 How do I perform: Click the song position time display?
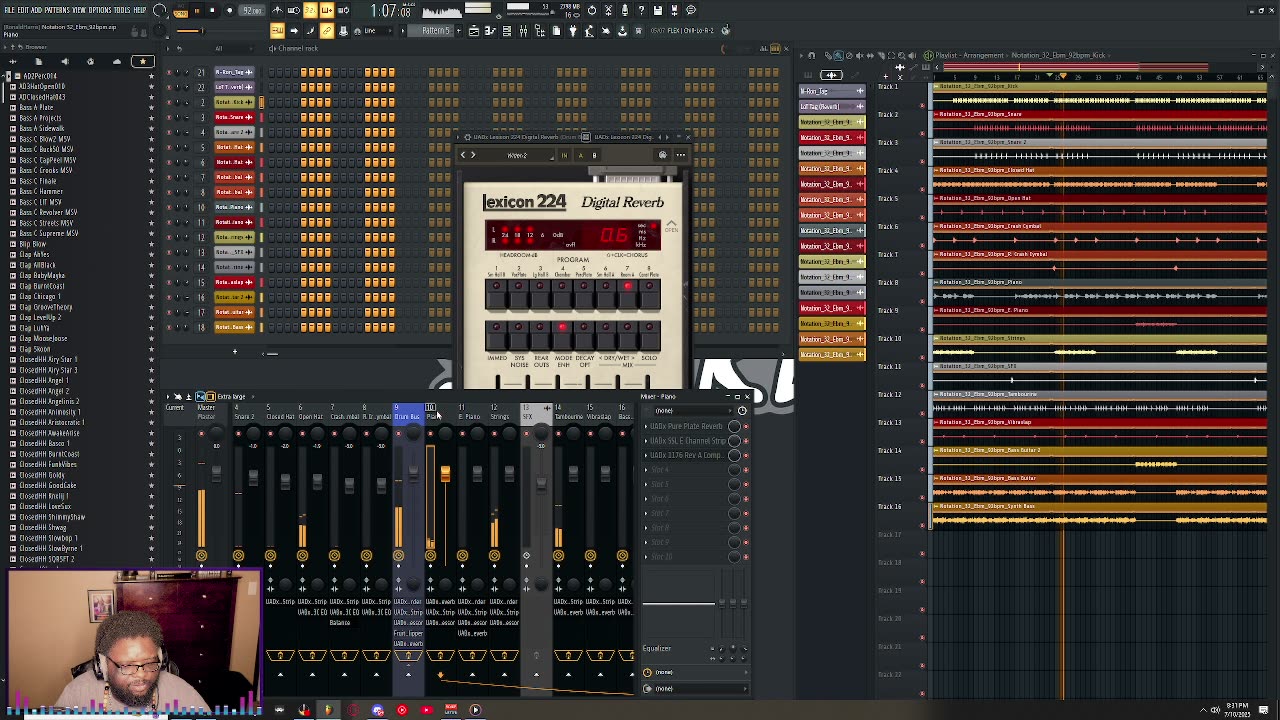pyautogui.click(x=390, y=11)
